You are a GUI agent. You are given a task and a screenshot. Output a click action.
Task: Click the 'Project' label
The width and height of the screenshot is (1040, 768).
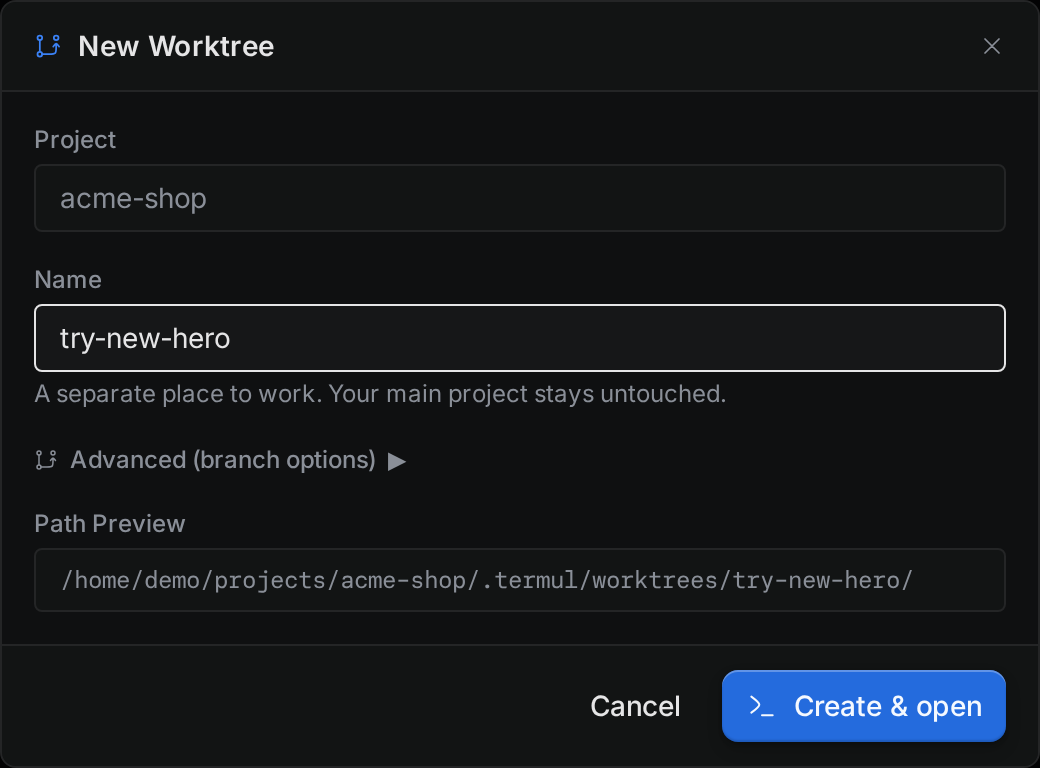pyautogui.click(x=75, y=140)
